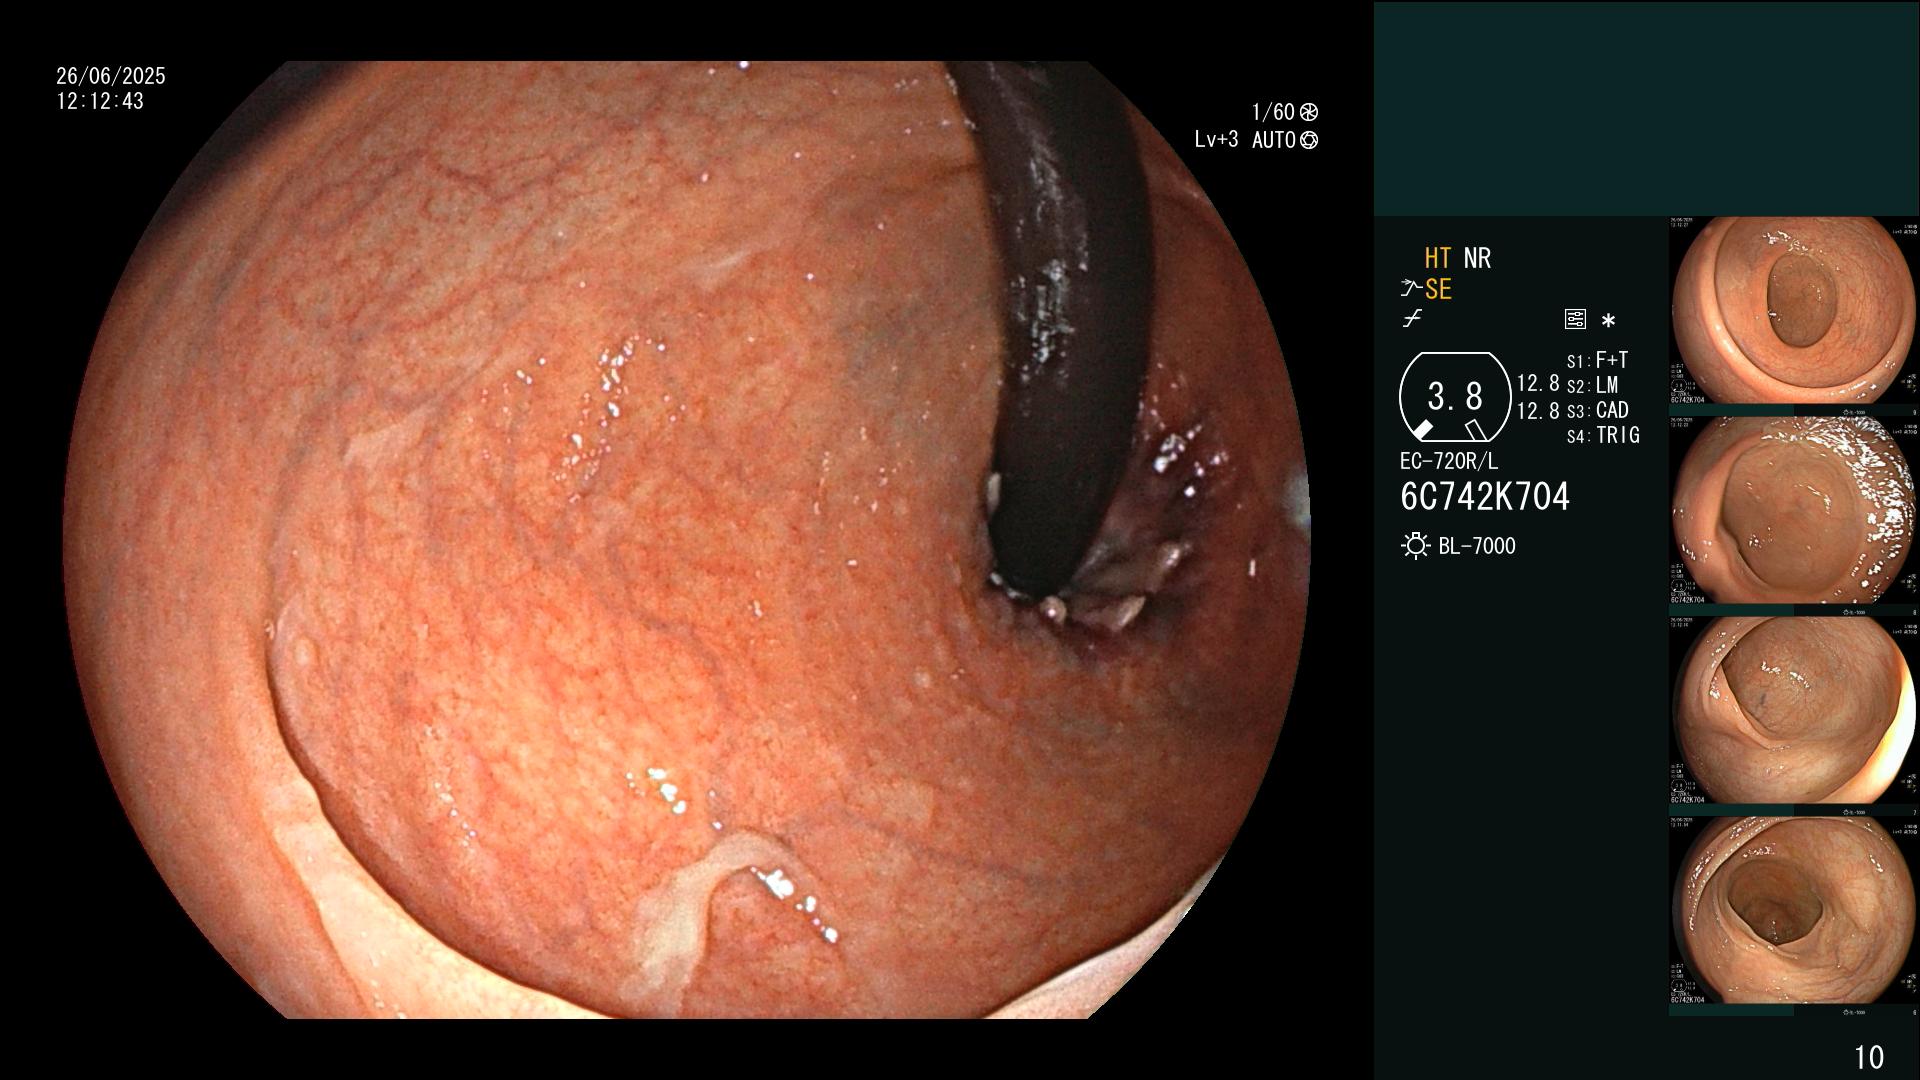Select the HT mode label
The width and height of the screenshot is (1920, 1080).
1438,258
